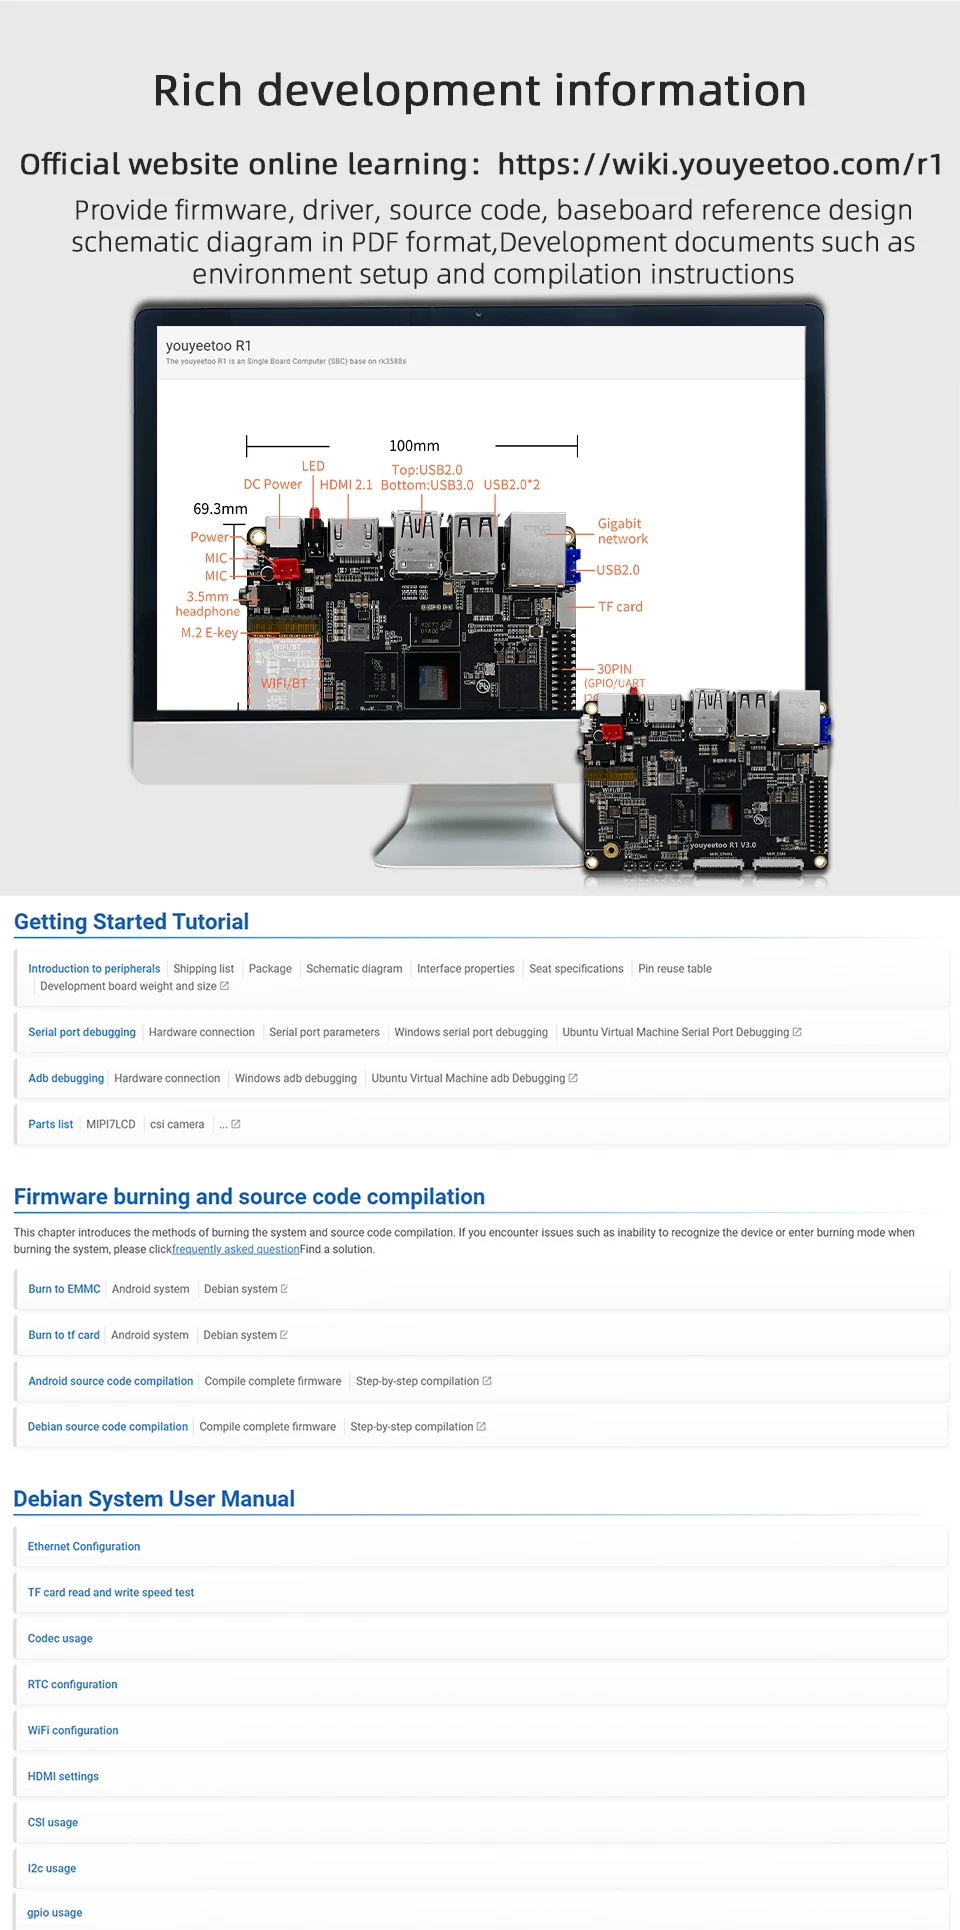Viewport: 960px width, 1930px height.
Task: Click external icon after Debian system in Burn to tf card row
Action: click(x=284, y=1335)
